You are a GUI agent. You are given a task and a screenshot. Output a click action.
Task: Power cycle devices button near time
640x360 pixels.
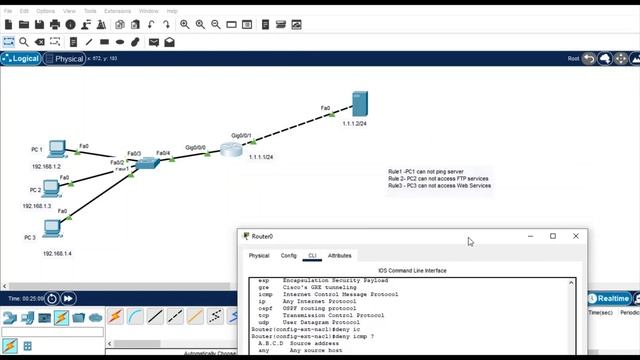pos(52,299)
